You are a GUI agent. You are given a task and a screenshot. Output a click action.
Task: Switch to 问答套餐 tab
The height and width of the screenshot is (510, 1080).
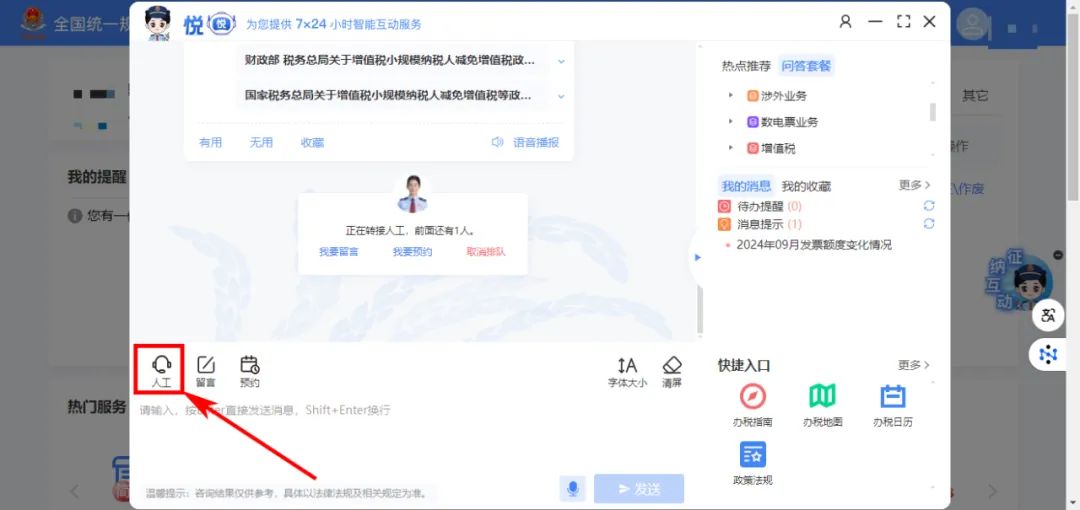(806, 66)
